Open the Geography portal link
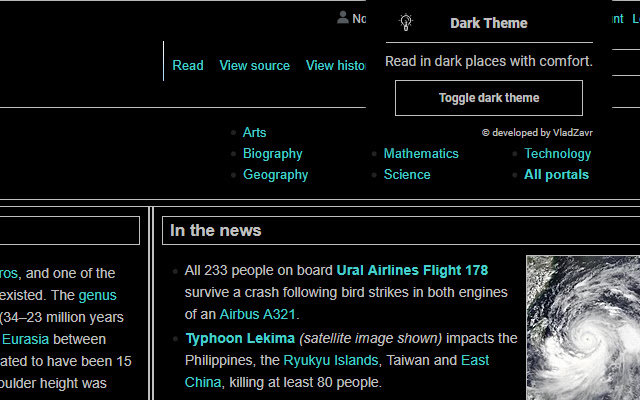 click(276, 175)
